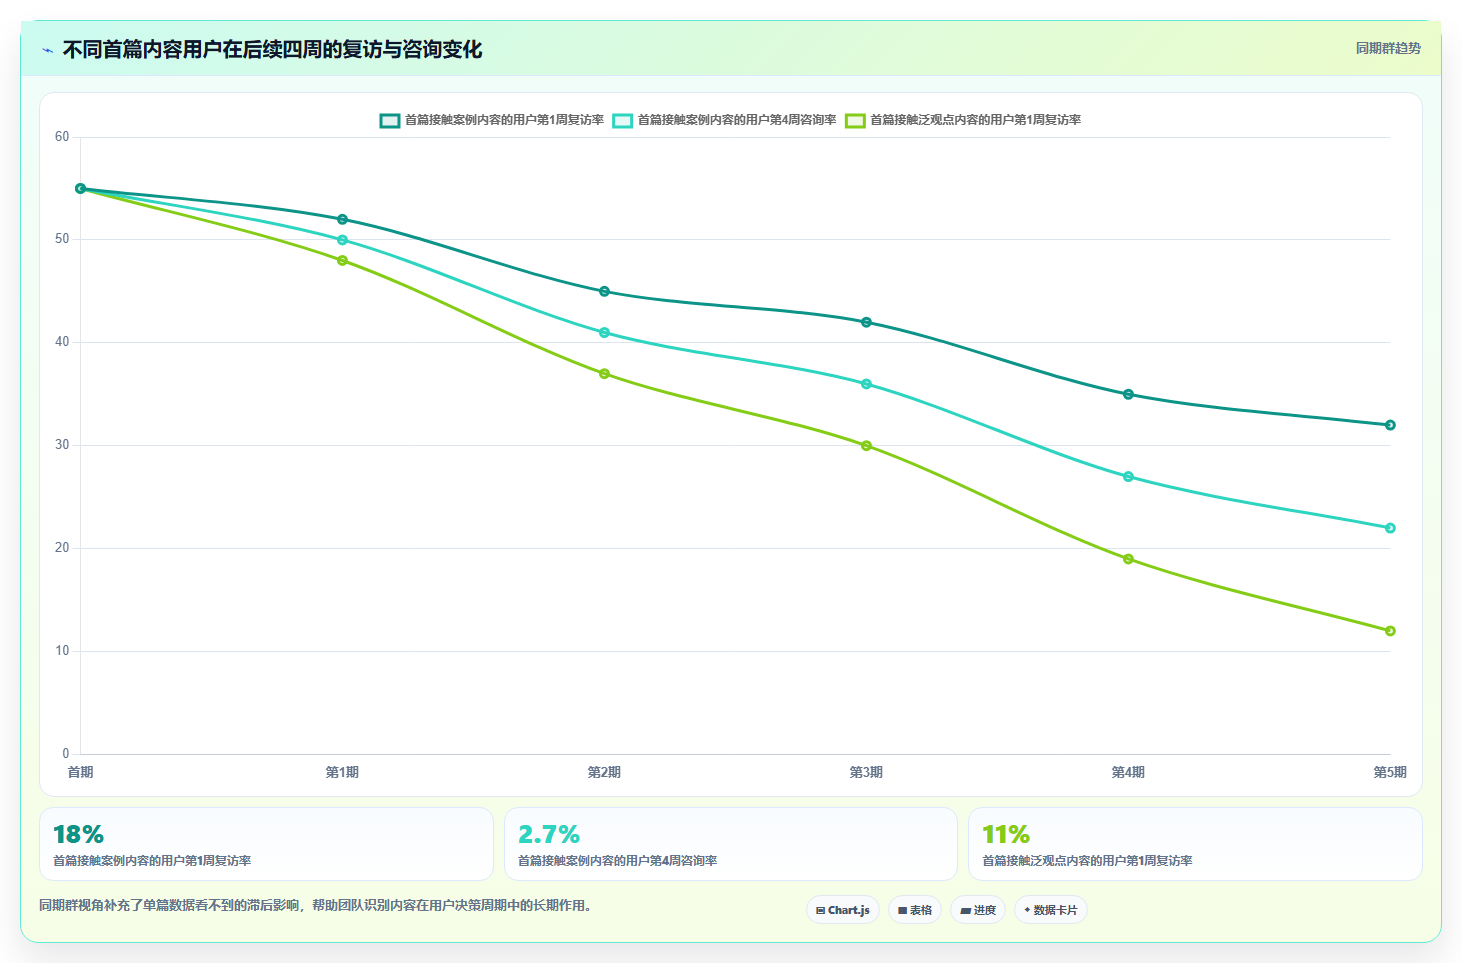
Task: Select the light turquoise data point at 第5期
Action: pyautogui.click(x=1390, y=528)
